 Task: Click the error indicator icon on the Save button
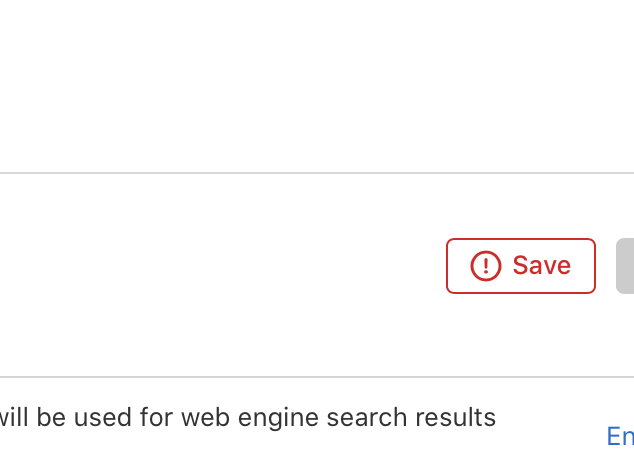(485, 266)
